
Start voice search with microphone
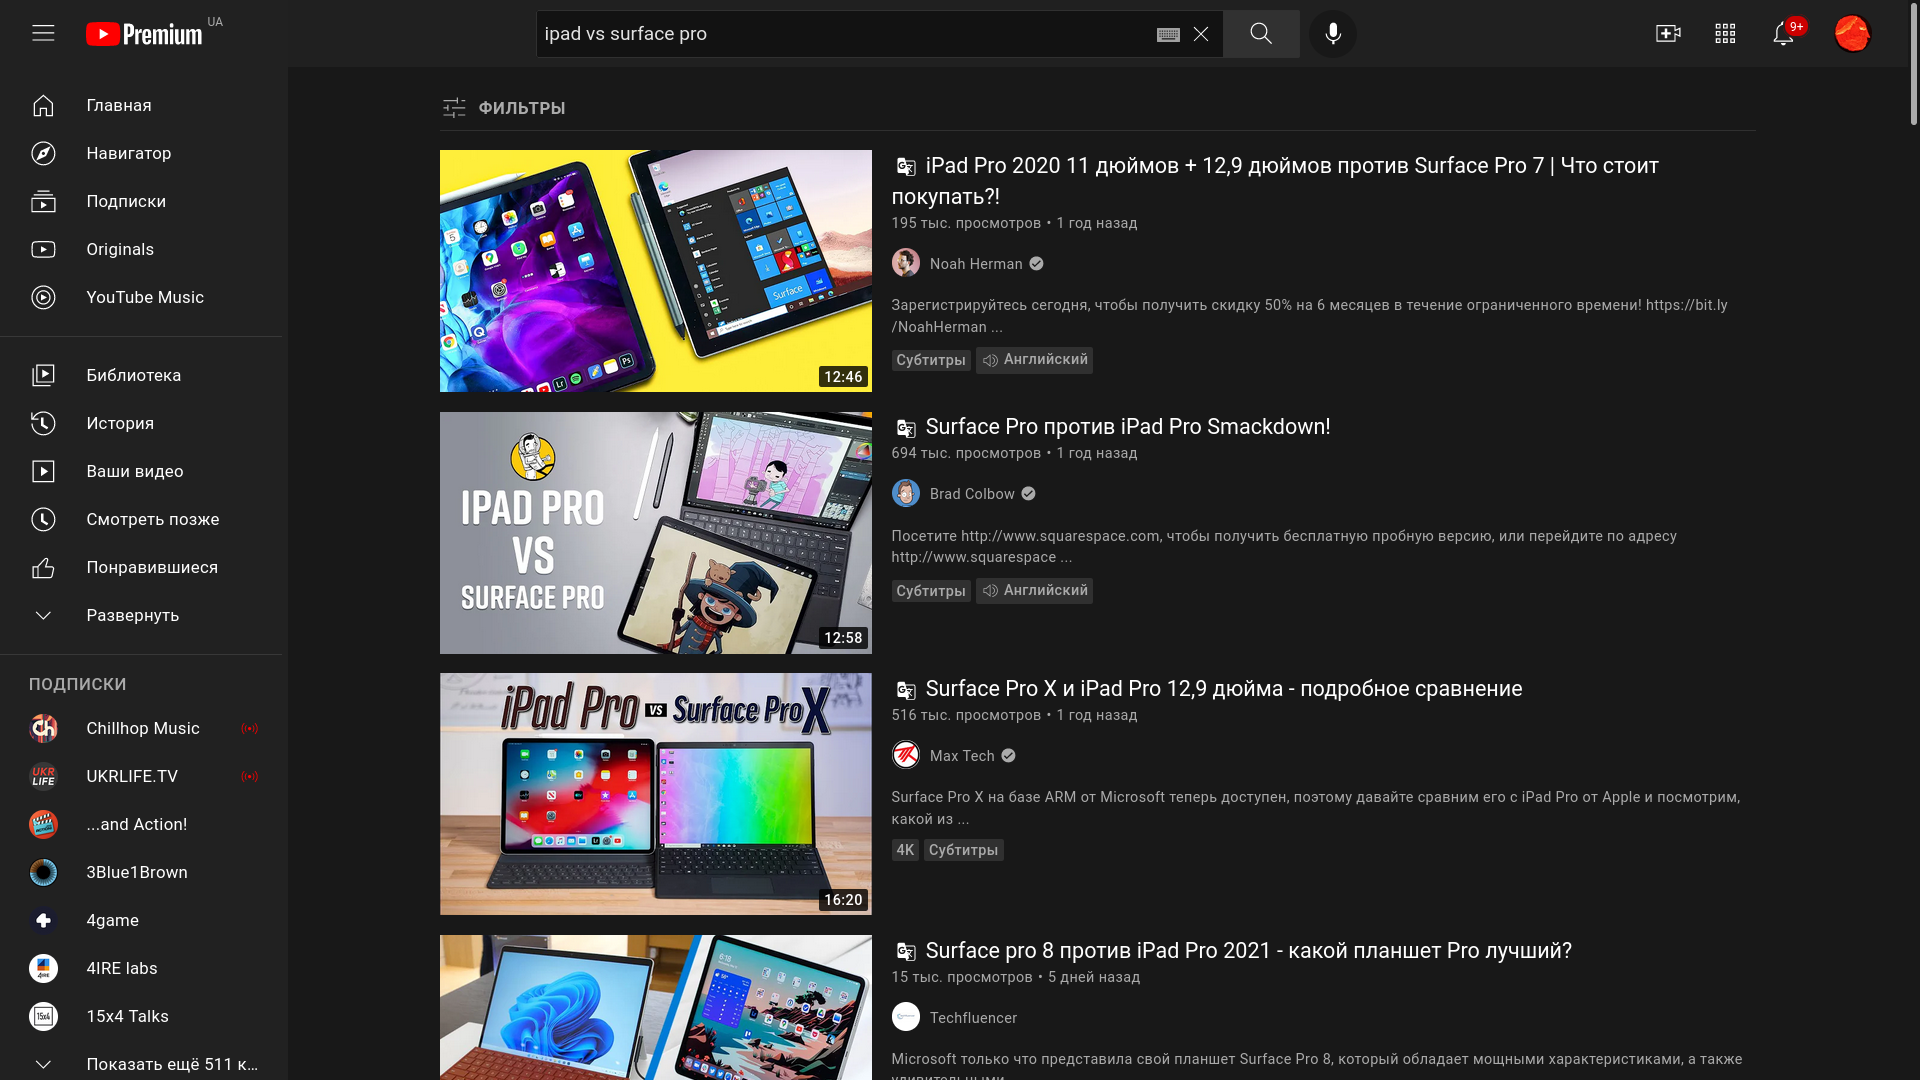(x=1333, y=34)
